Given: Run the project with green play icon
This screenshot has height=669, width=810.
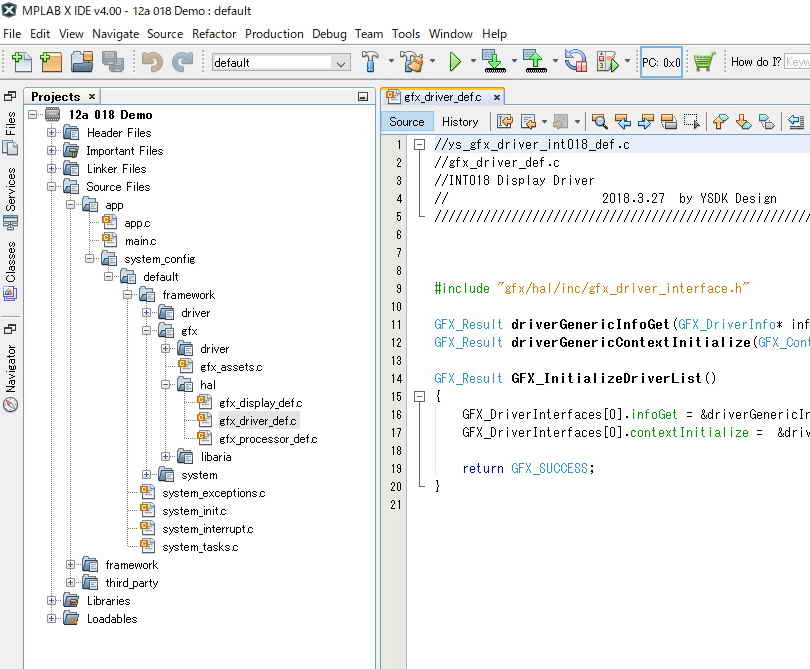Looking at the screenshot, I should [455, 61].
